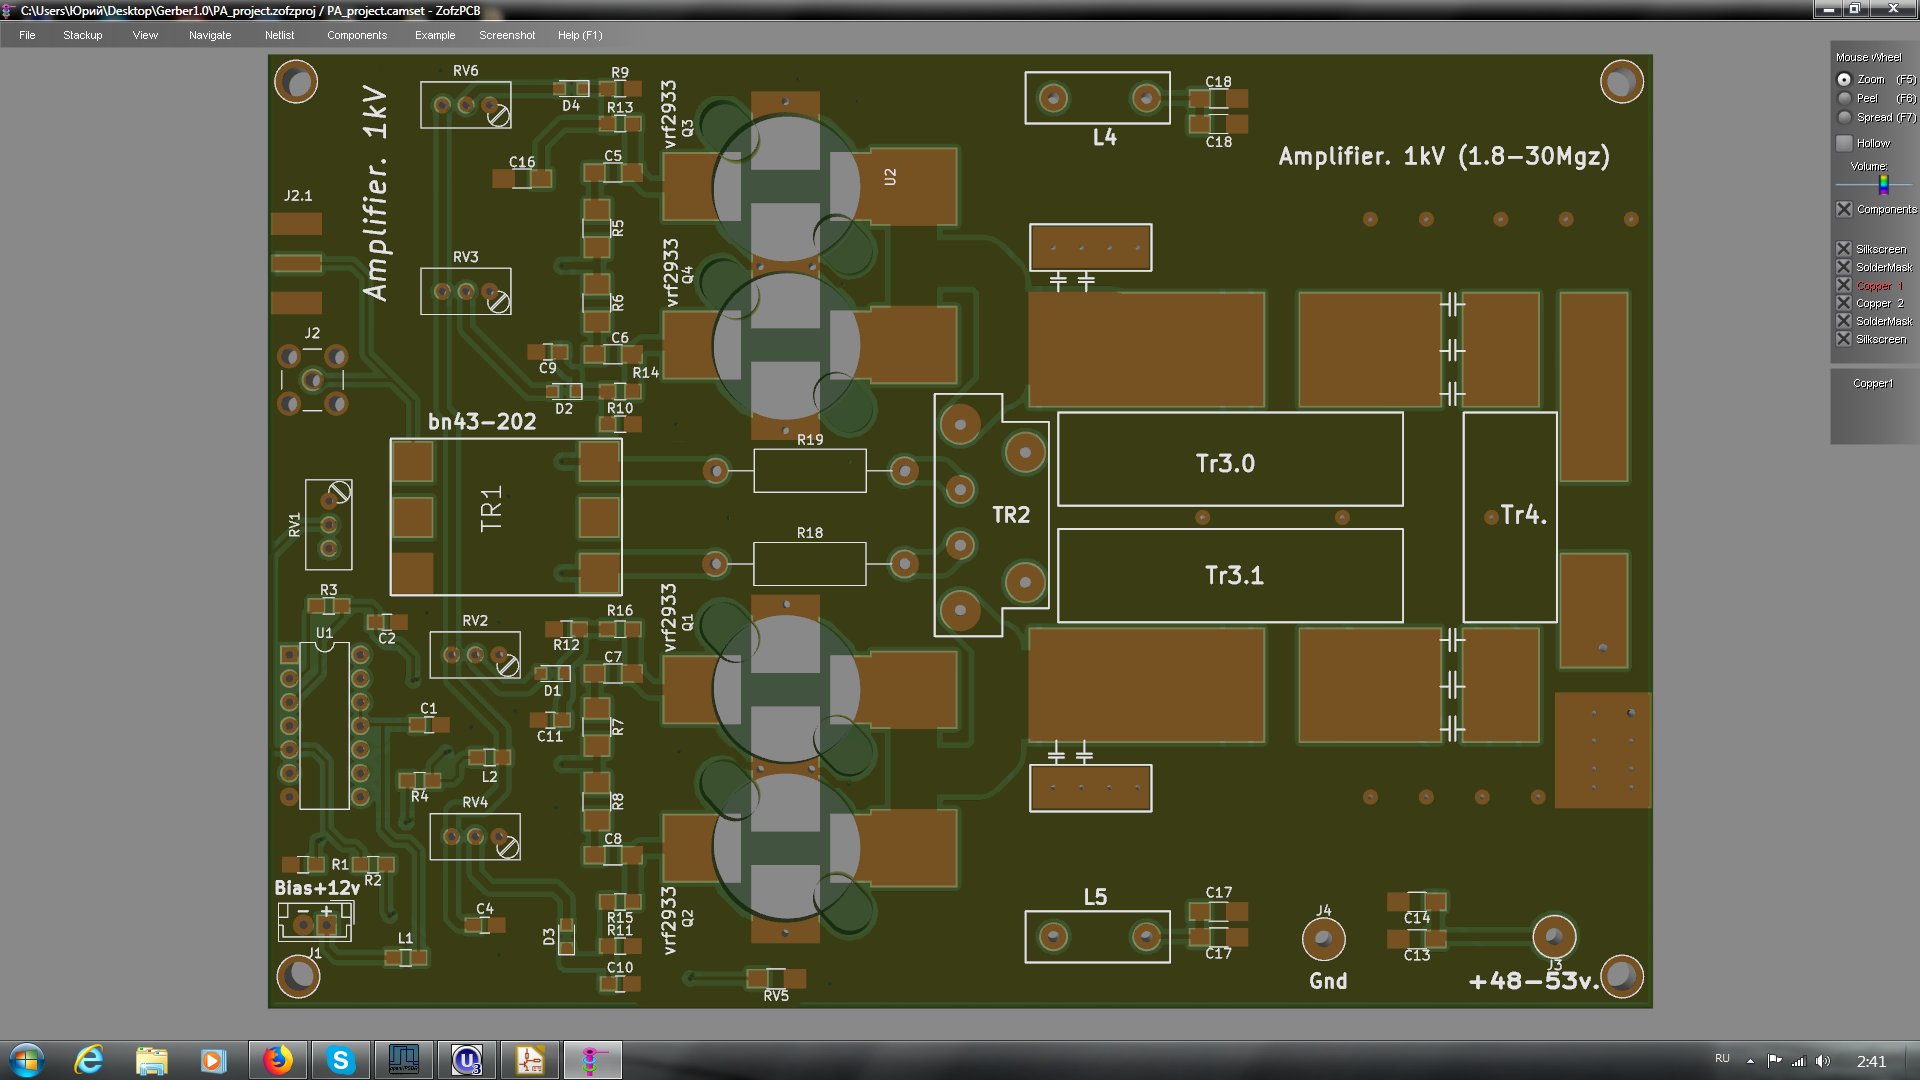This screenshot has width=1920, height=1080.
Task: Open the Stackup menu
Action: pos(82,35)
